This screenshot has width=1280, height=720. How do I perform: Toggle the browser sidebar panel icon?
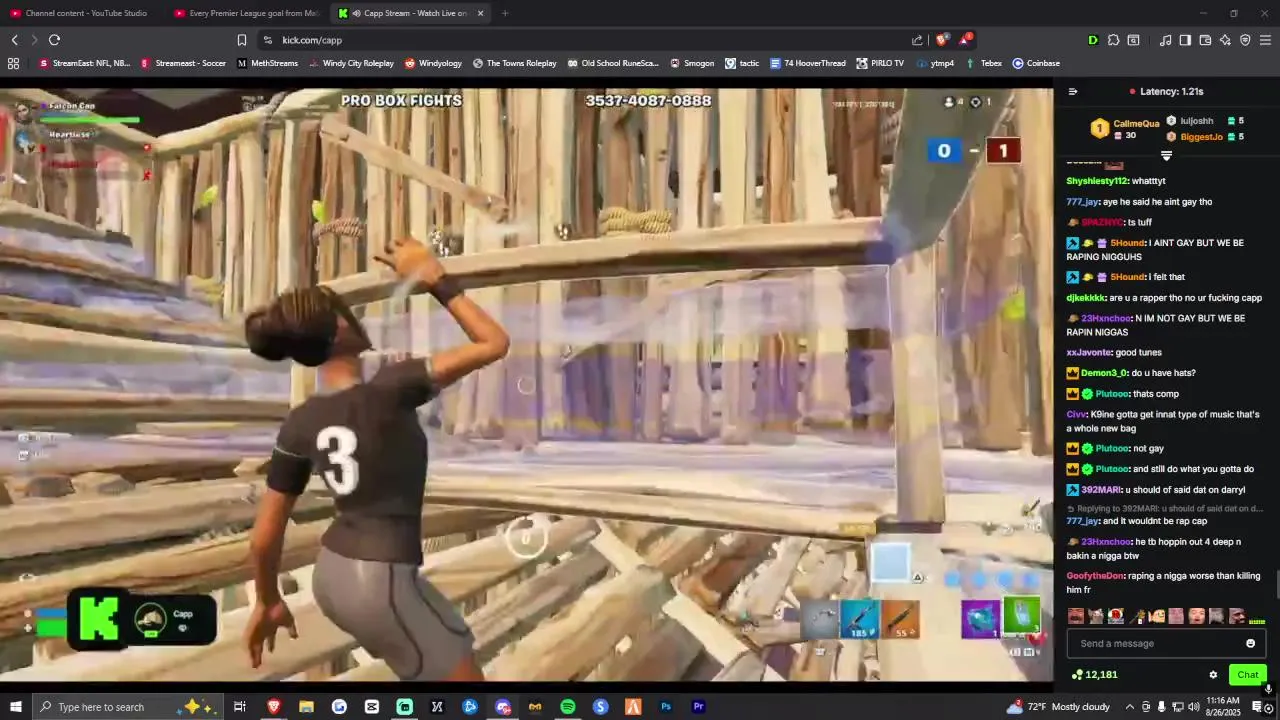pyautogui.click(x=1185, y=40)
